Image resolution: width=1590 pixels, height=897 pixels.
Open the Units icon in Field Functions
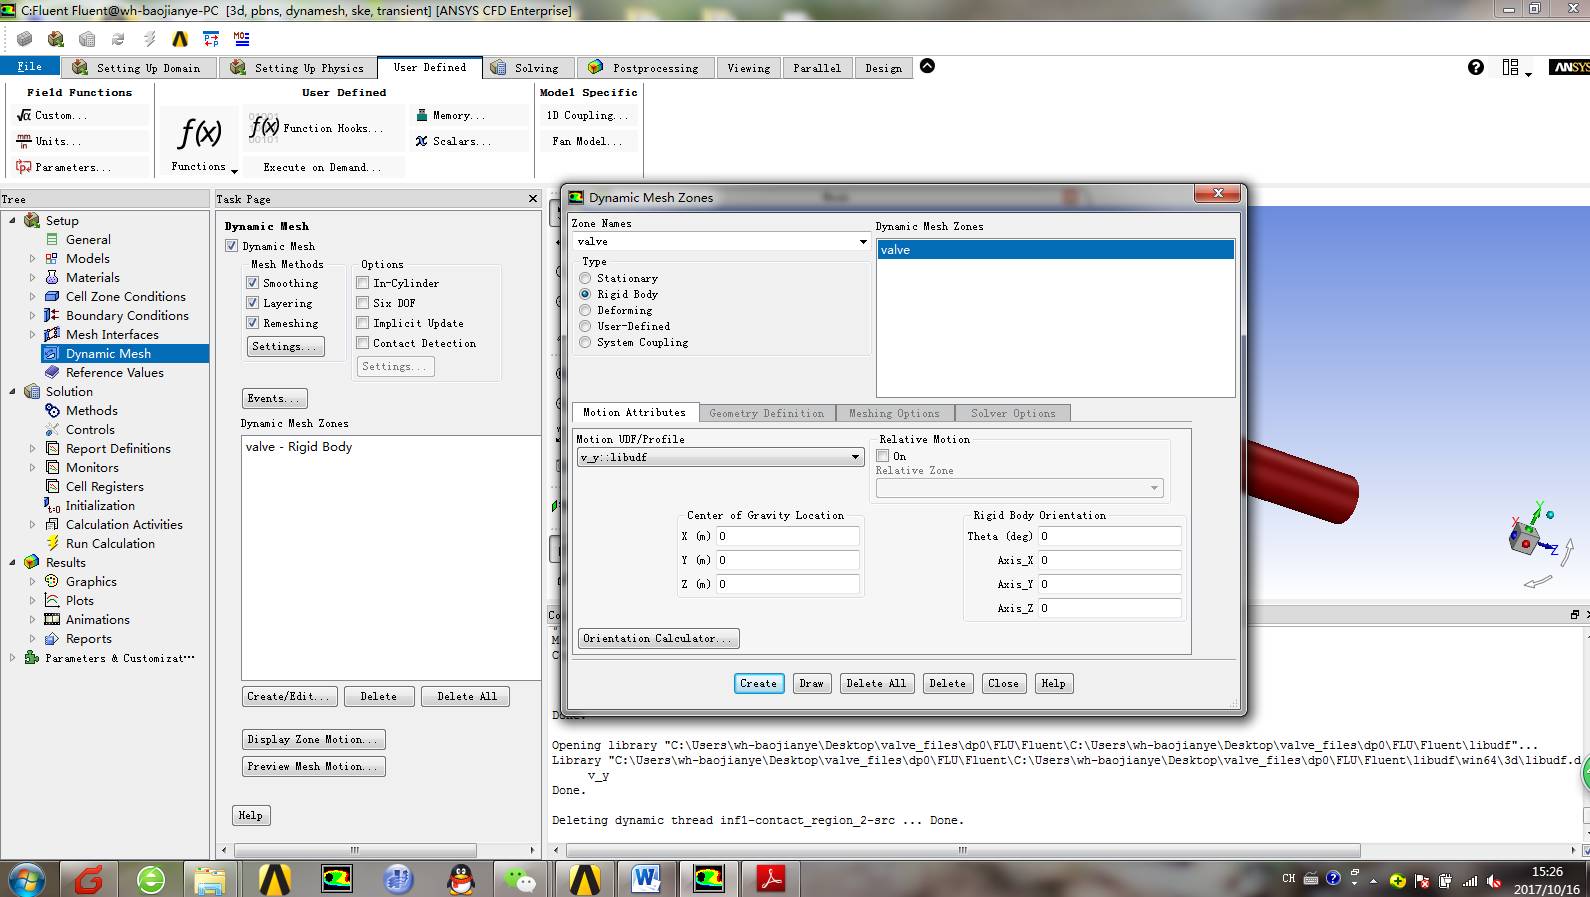(x=24, y=141)
